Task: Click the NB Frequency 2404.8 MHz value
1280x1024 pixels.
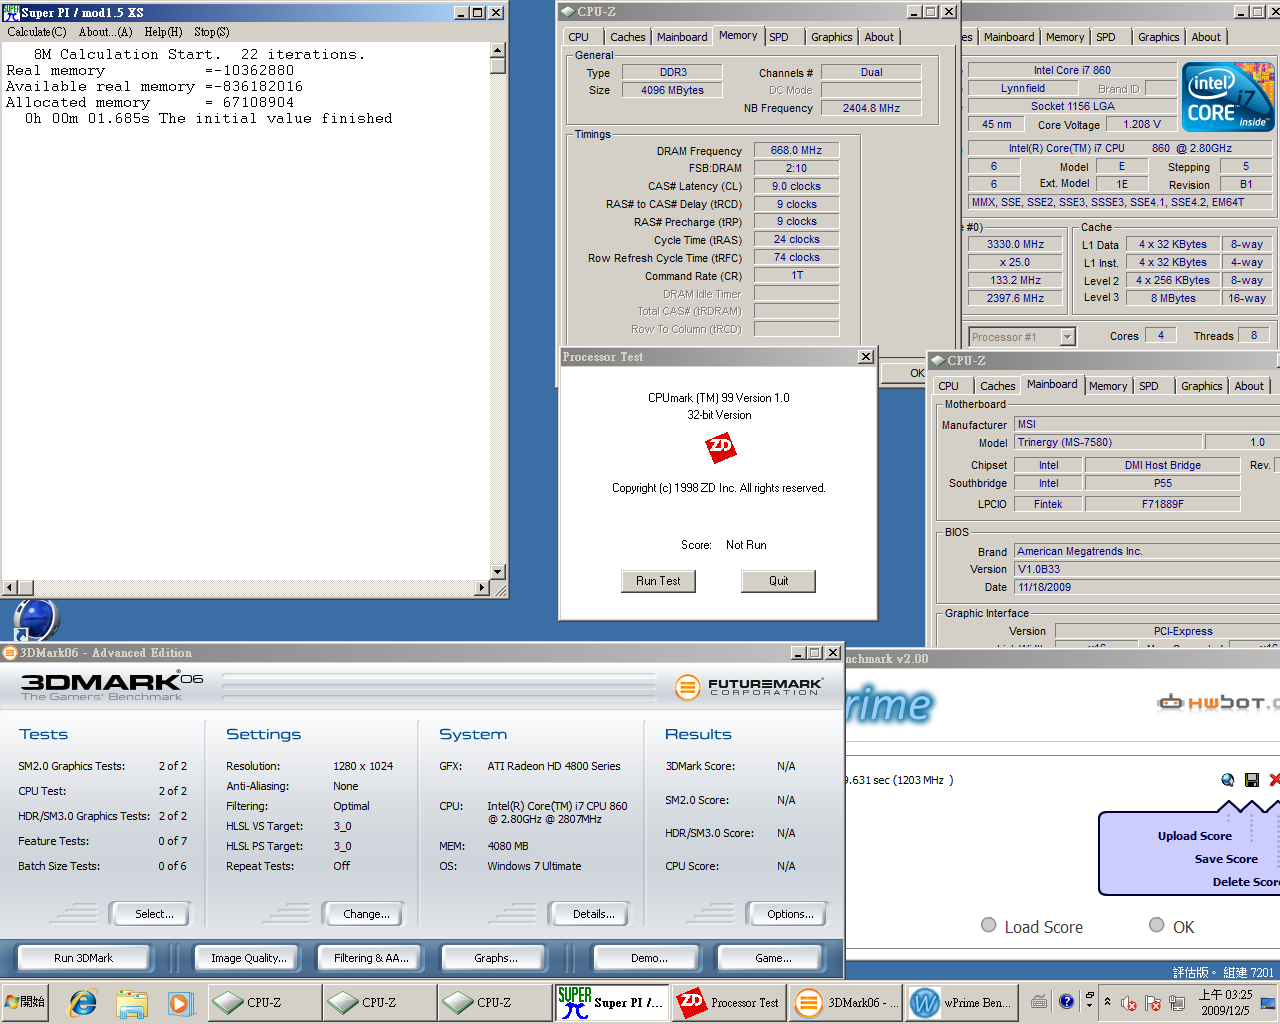Action: [x=871, y=108]
